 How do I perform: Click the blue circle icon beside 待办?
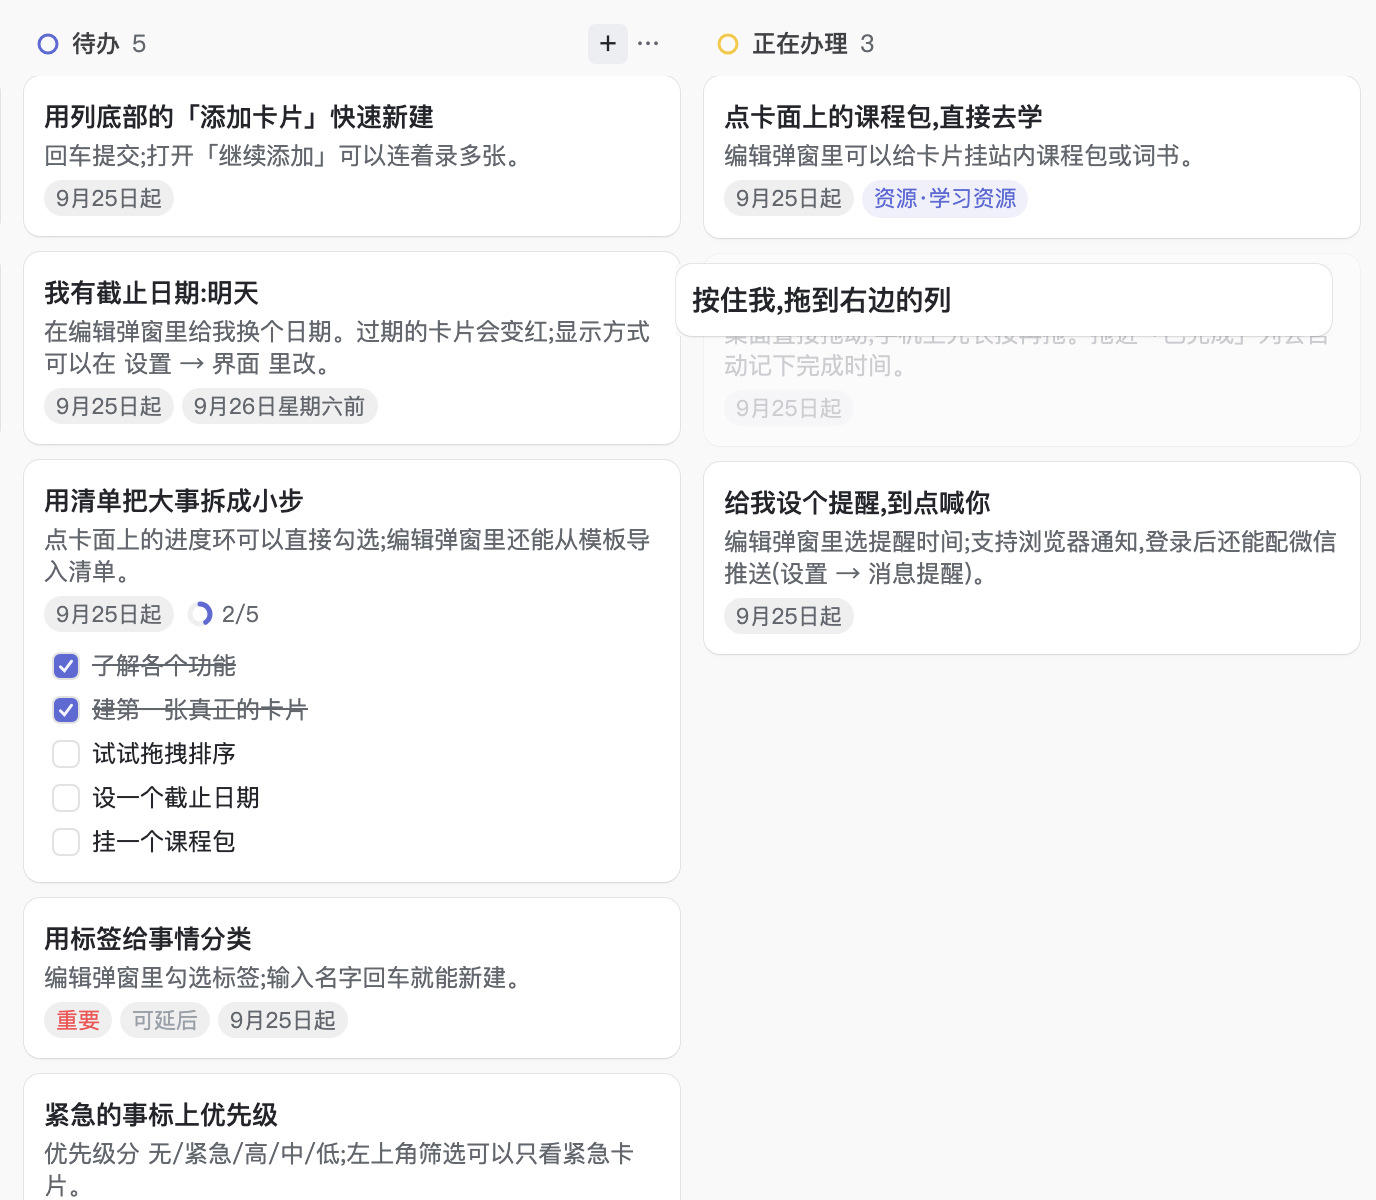pos(48,44)
